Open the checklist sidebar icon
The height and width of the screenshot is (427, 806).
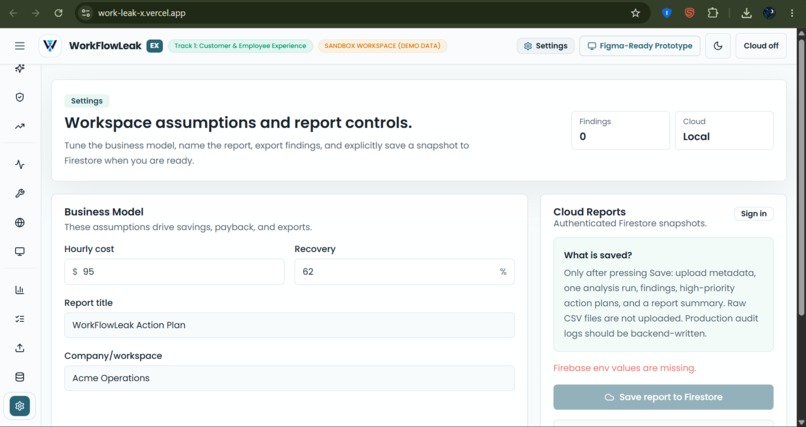click(20, 319)
